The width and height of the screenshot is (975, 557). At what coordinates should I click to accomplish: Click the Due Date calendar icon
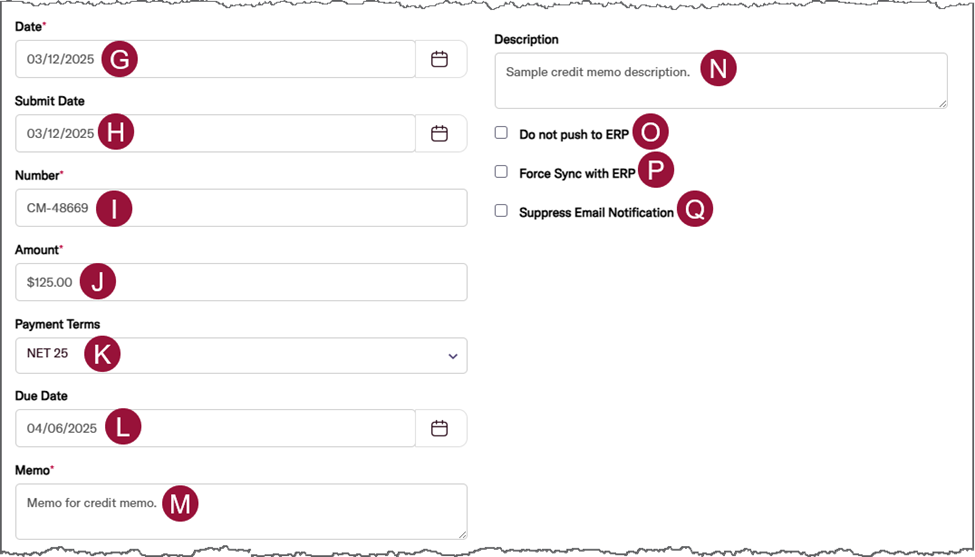(439, 428)
